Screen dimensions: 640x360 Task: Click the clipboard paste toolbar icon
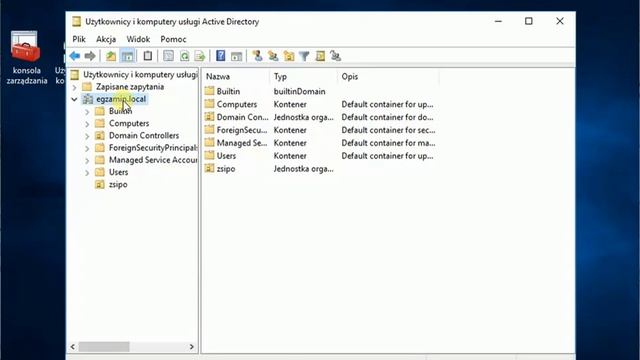147,56
